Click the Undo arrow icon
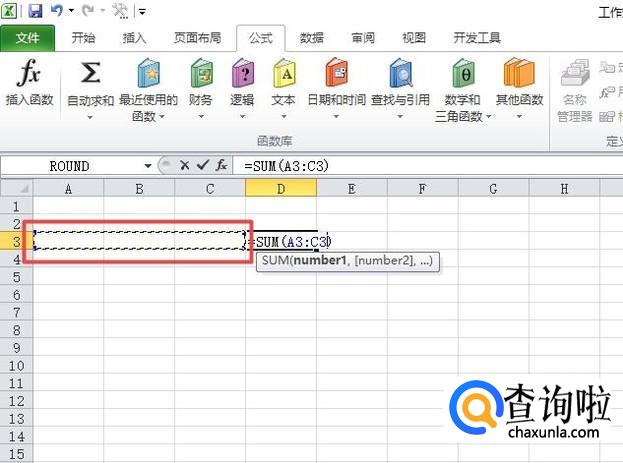Screen dimensions: 623x463 tap(57, 10)
